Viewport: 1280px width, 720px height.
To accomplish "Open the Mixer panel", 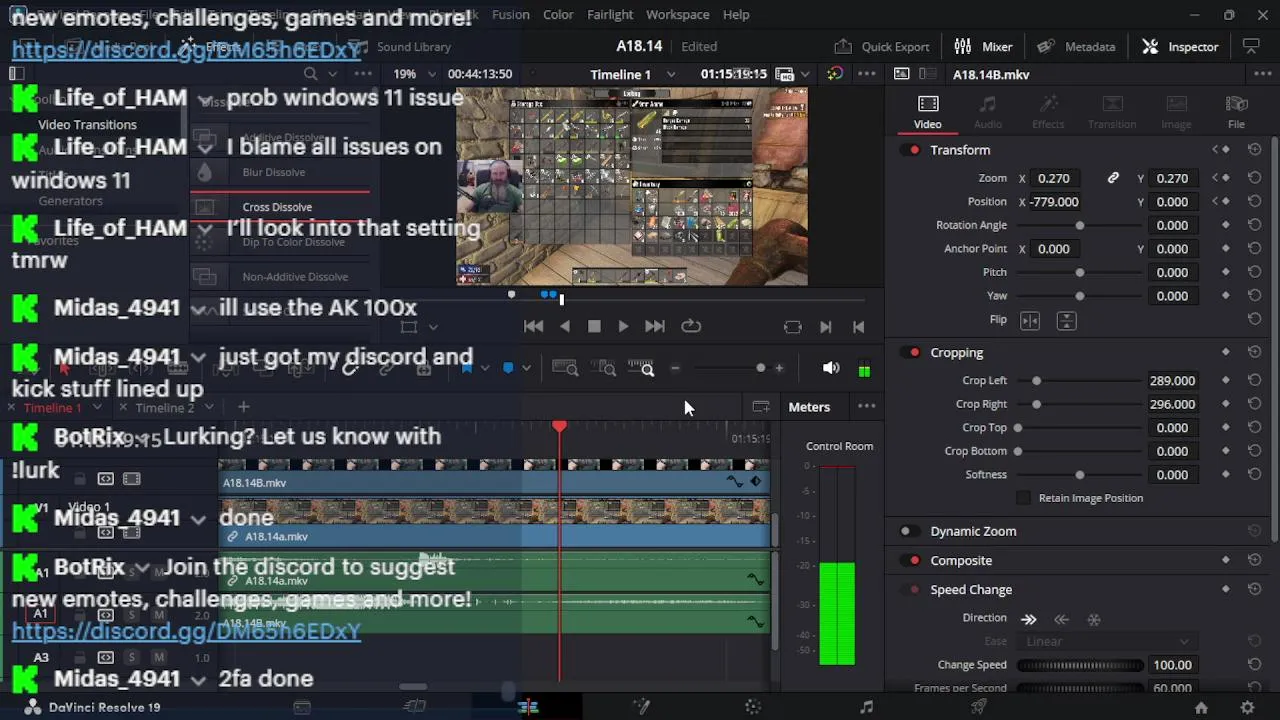I will pos(983,46).
